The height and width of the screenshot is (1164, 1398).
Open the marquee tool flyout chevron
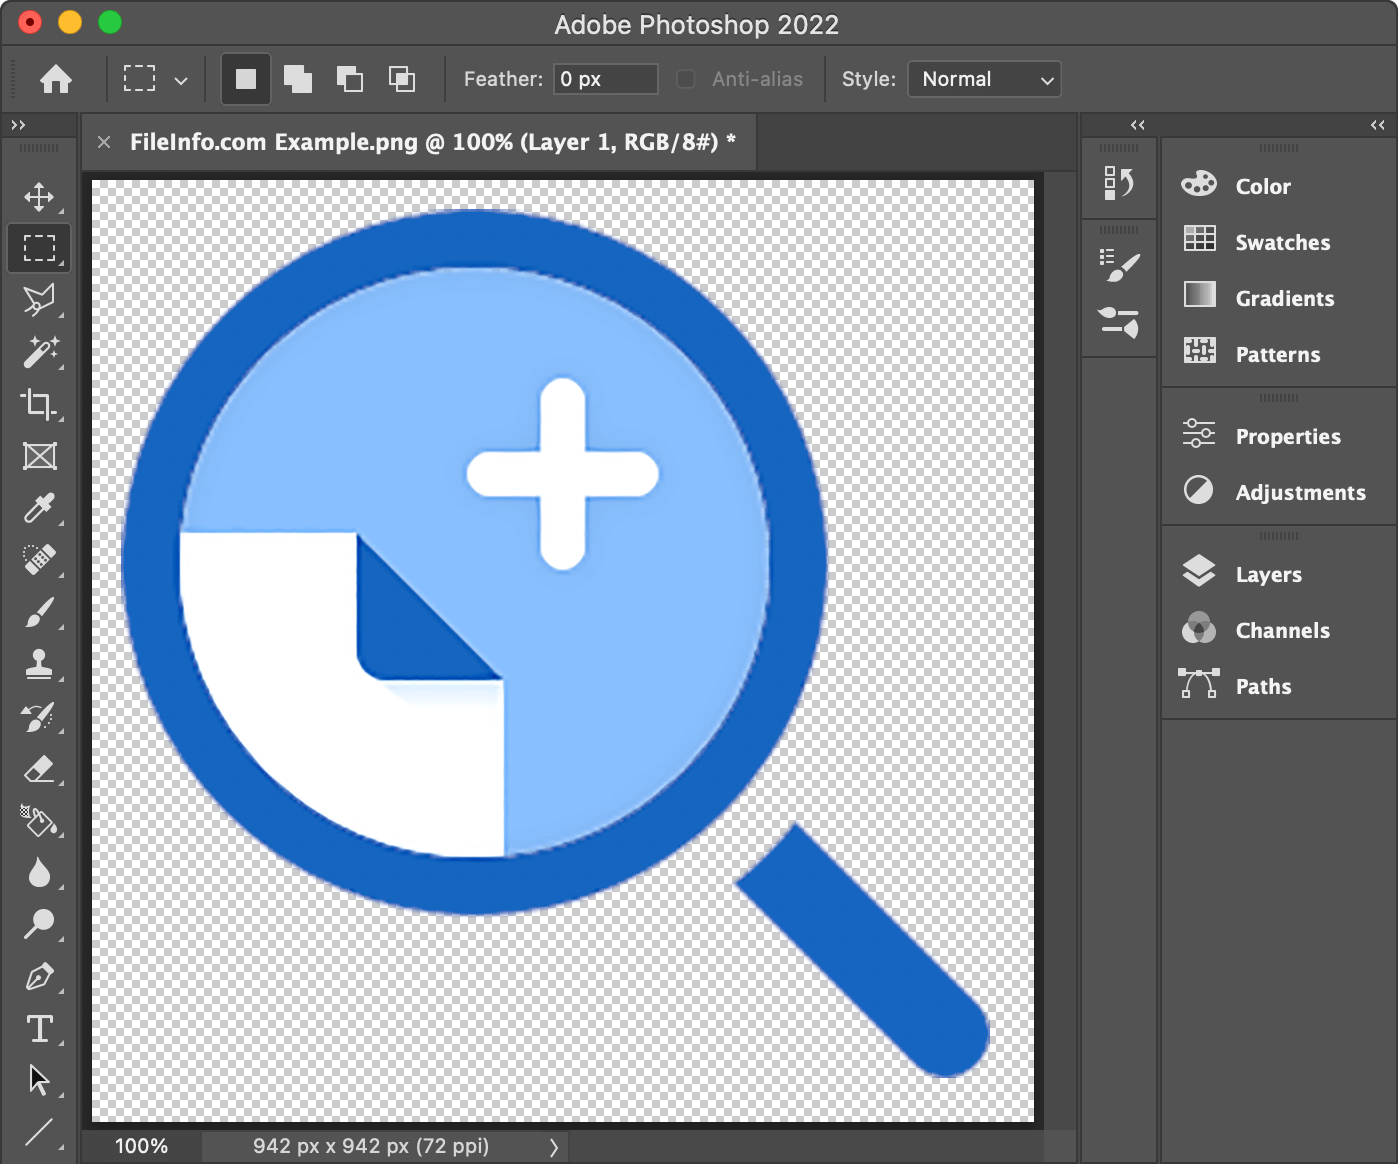tap(181, 79)
